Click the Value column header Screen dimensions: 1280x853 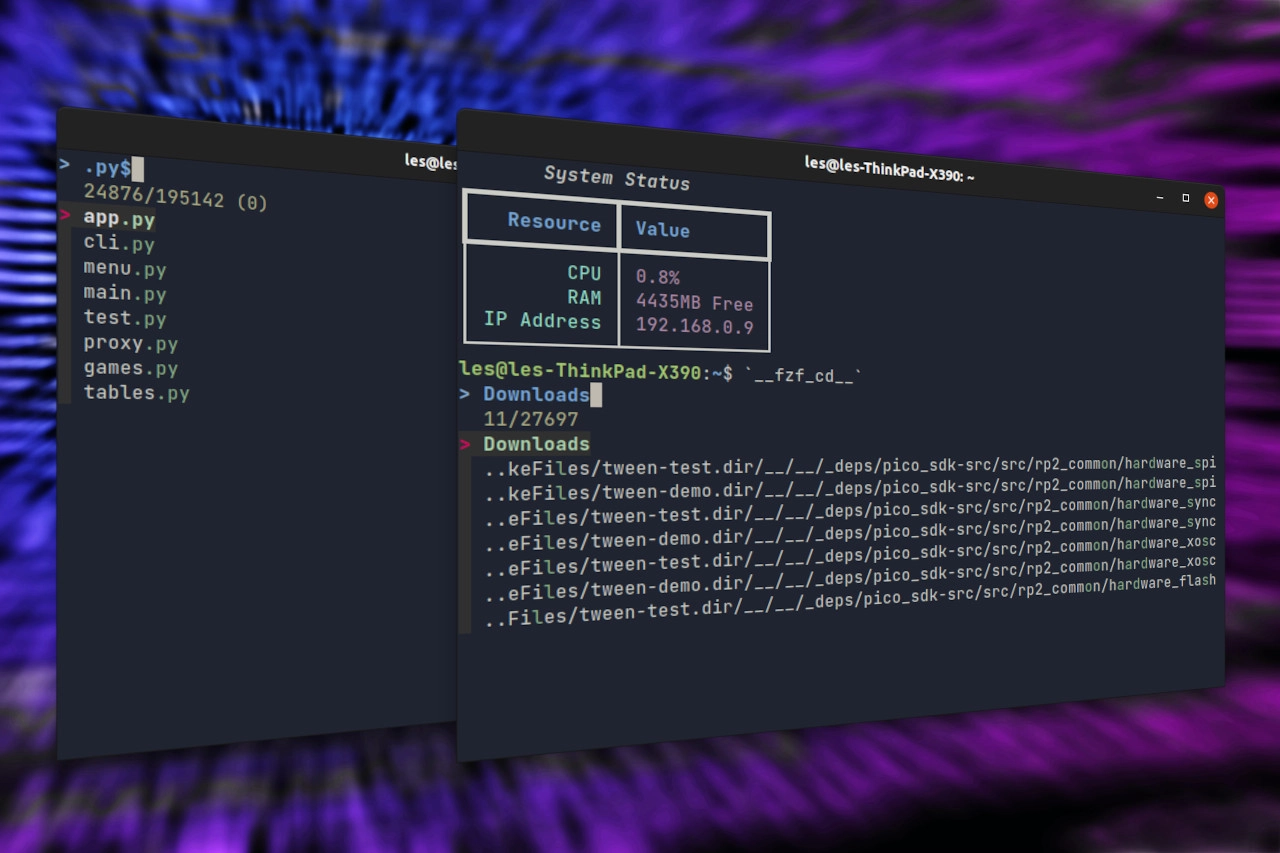click(663, 230)
